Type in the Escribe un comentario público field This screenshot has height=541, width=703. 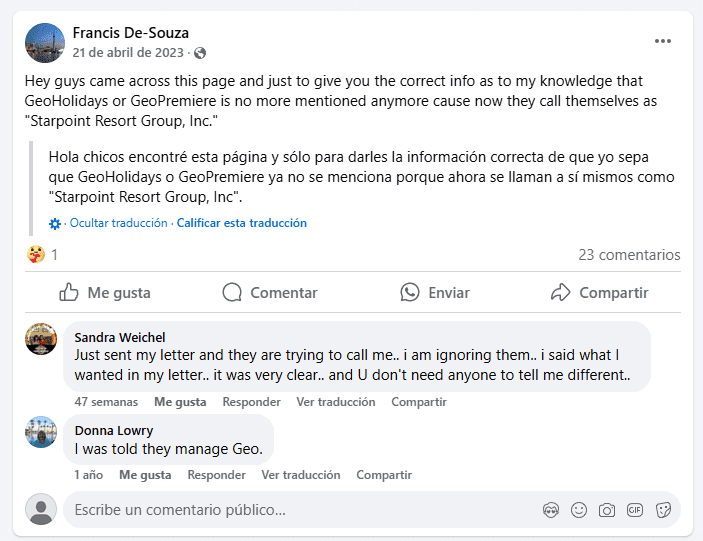[x=300, y=510]
